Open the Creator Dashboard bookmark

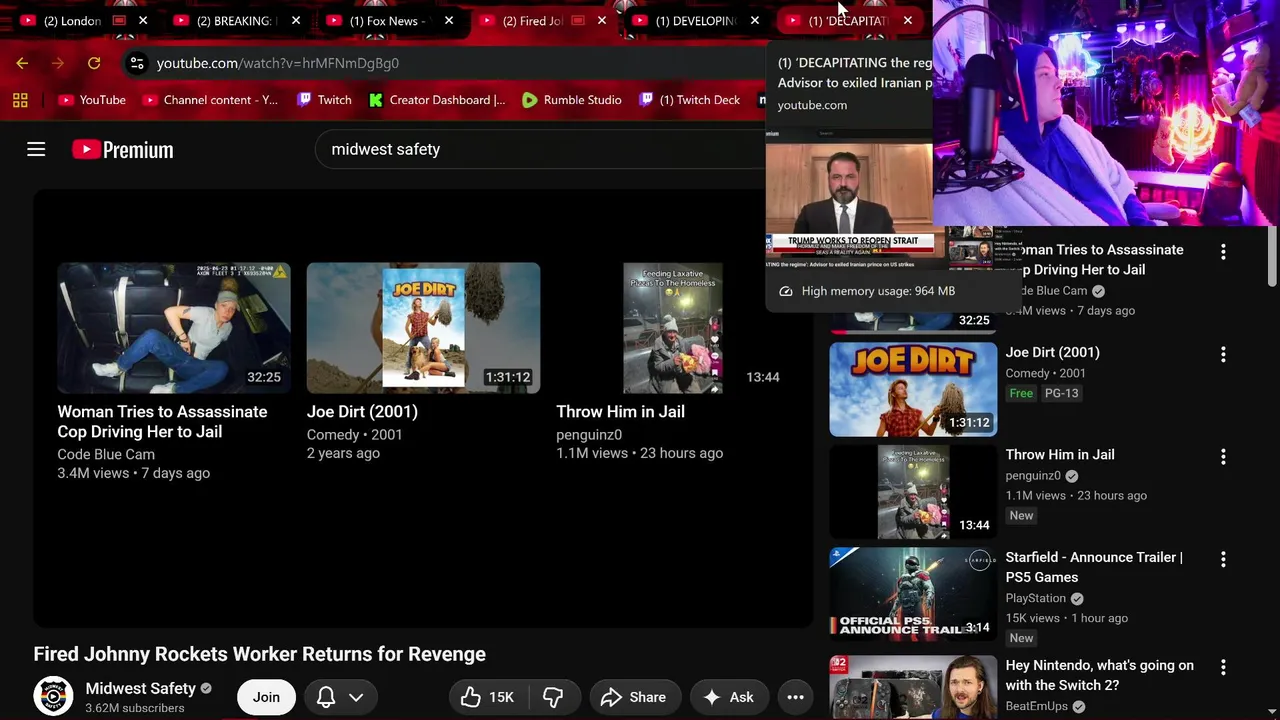[437, 100]
